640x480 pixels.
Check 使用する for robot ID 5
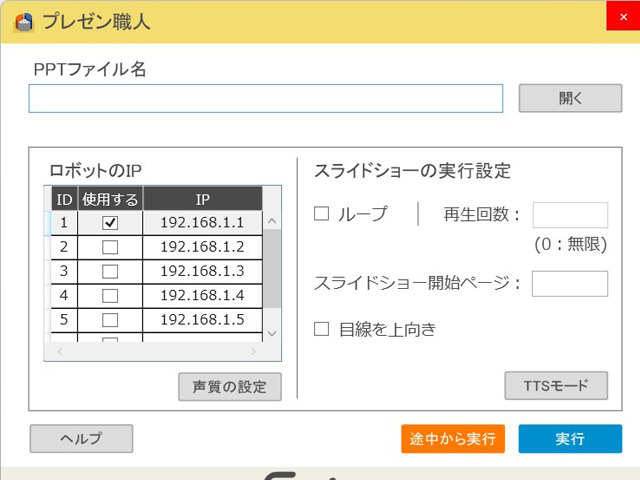(110, 320)
